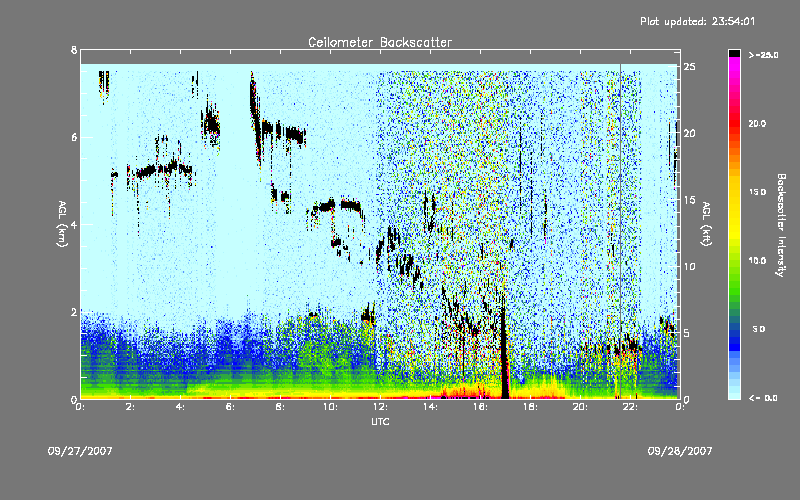Viewport: 800px width, 500px height.
Task: Click the 15.0 colorbar tick label
Action: click(757, 192)
